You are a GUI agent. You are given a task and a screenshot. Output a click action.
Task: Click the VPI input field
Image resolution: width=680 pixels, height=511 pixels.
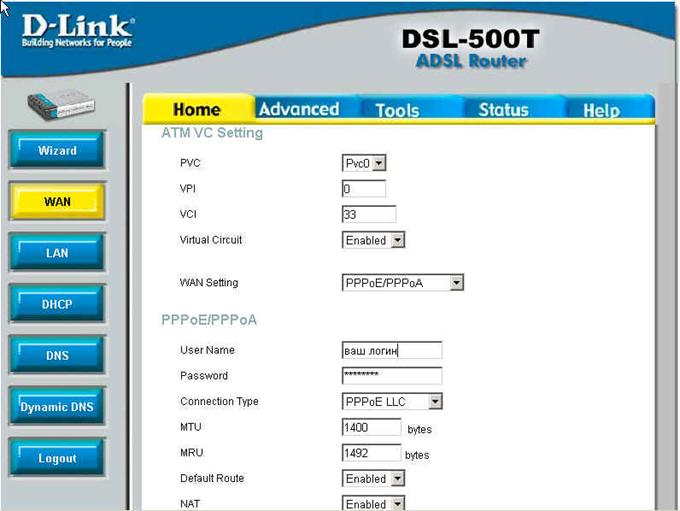pyautogui.click(x=364, y=189)
